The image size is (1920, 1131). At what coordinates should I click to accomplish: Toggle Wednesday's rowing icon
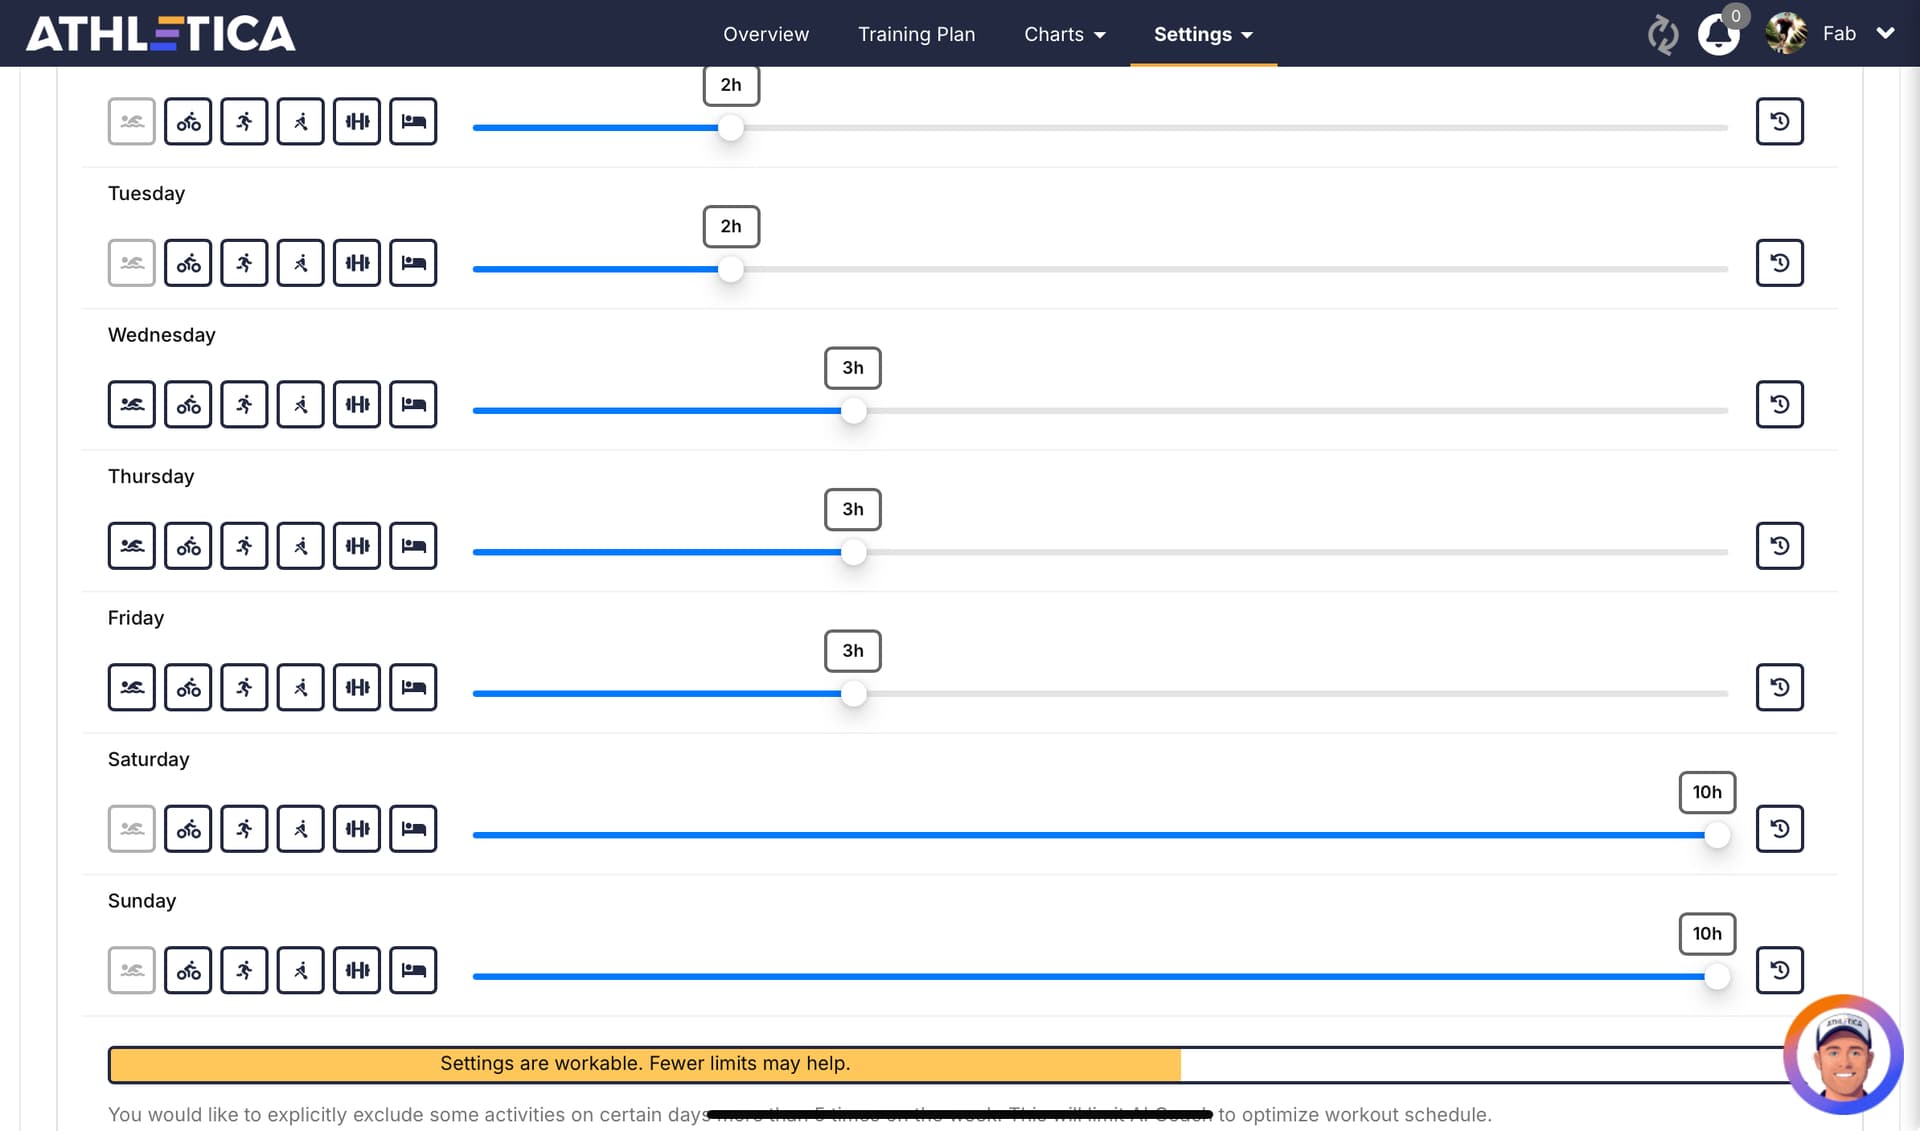300,405
